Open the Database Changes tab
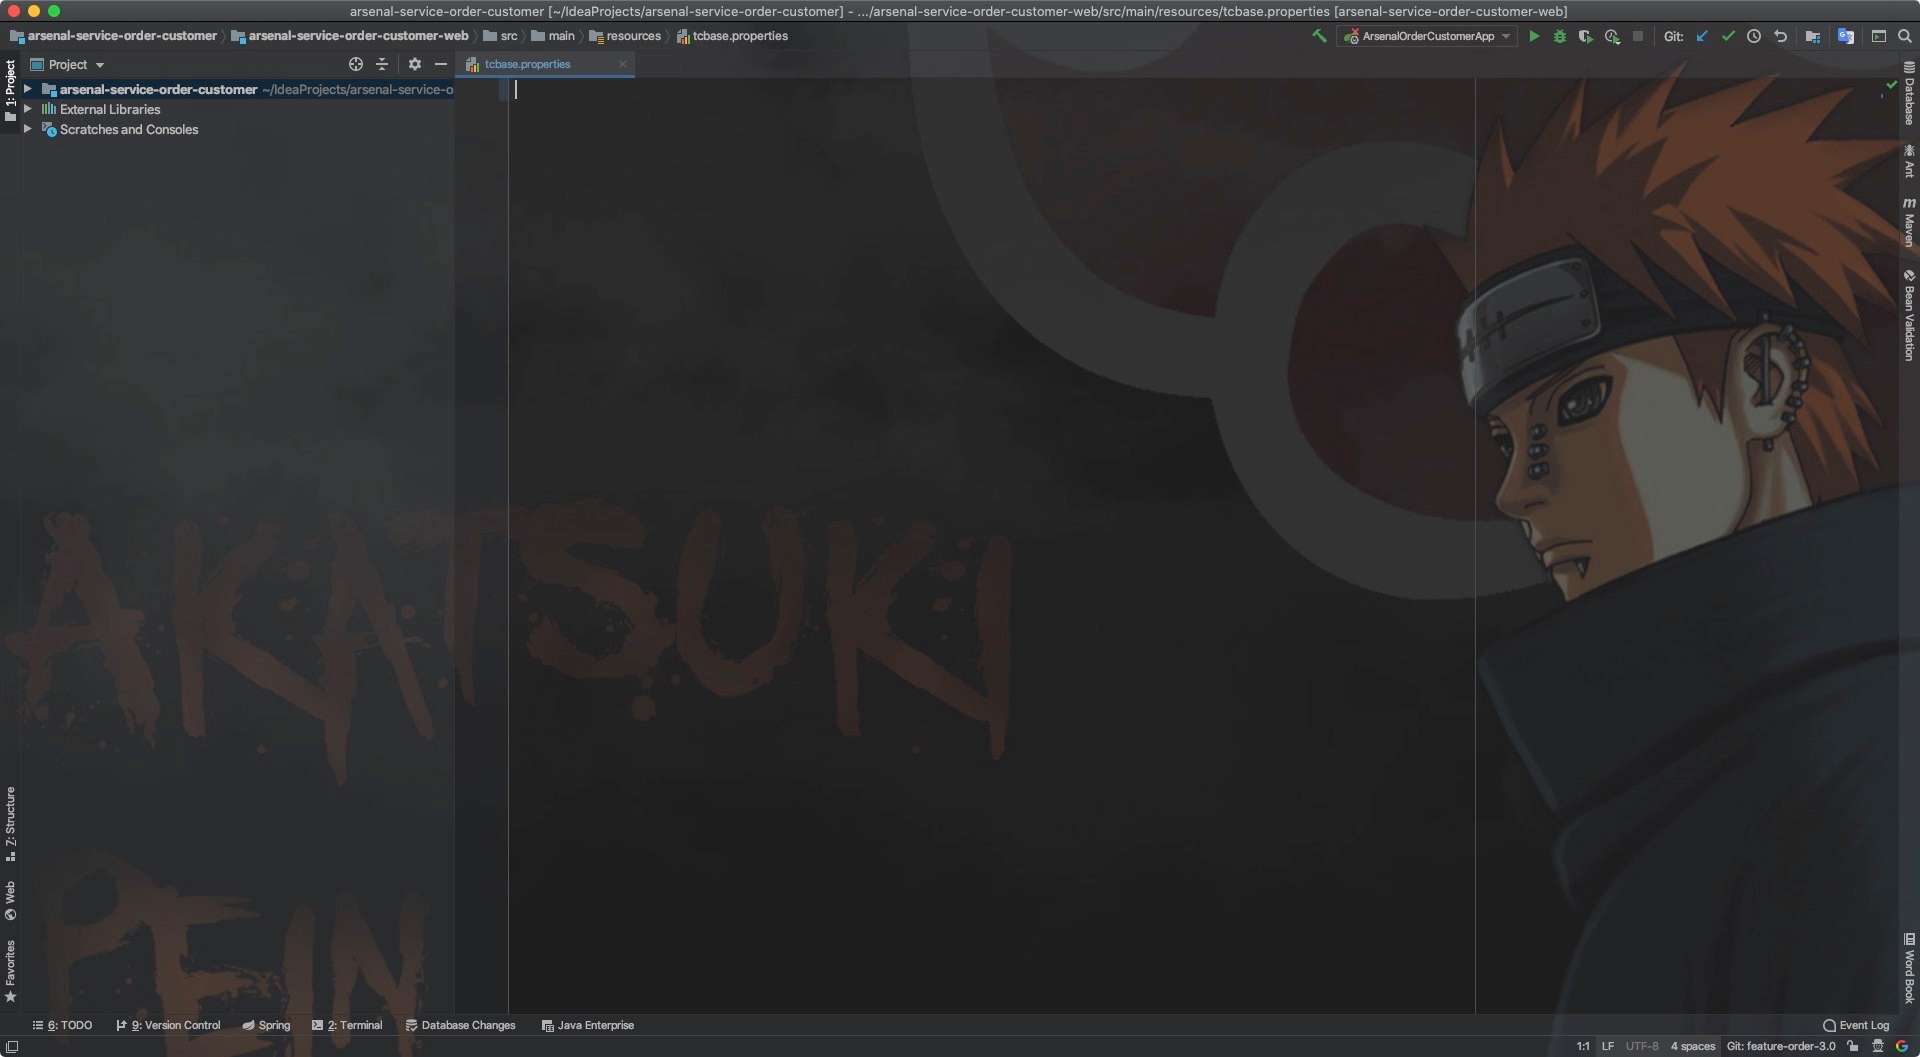1920x1057 pixels. coord(460,1025)
